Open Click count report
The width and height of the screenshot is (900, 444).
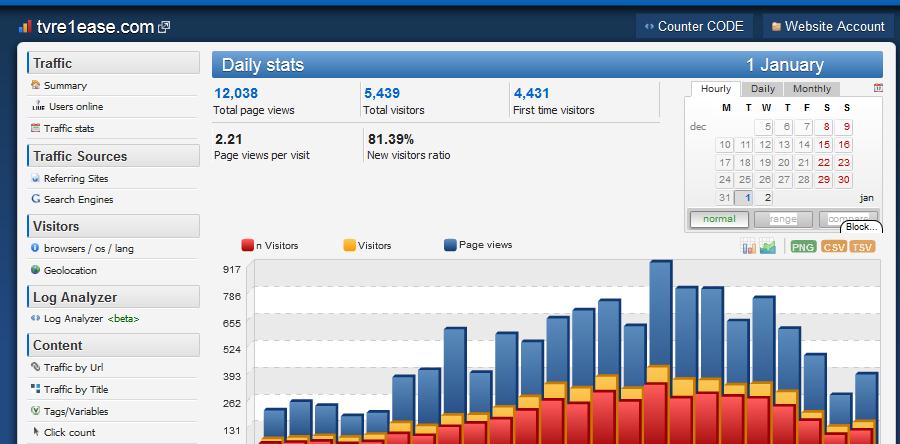point(69,433)
